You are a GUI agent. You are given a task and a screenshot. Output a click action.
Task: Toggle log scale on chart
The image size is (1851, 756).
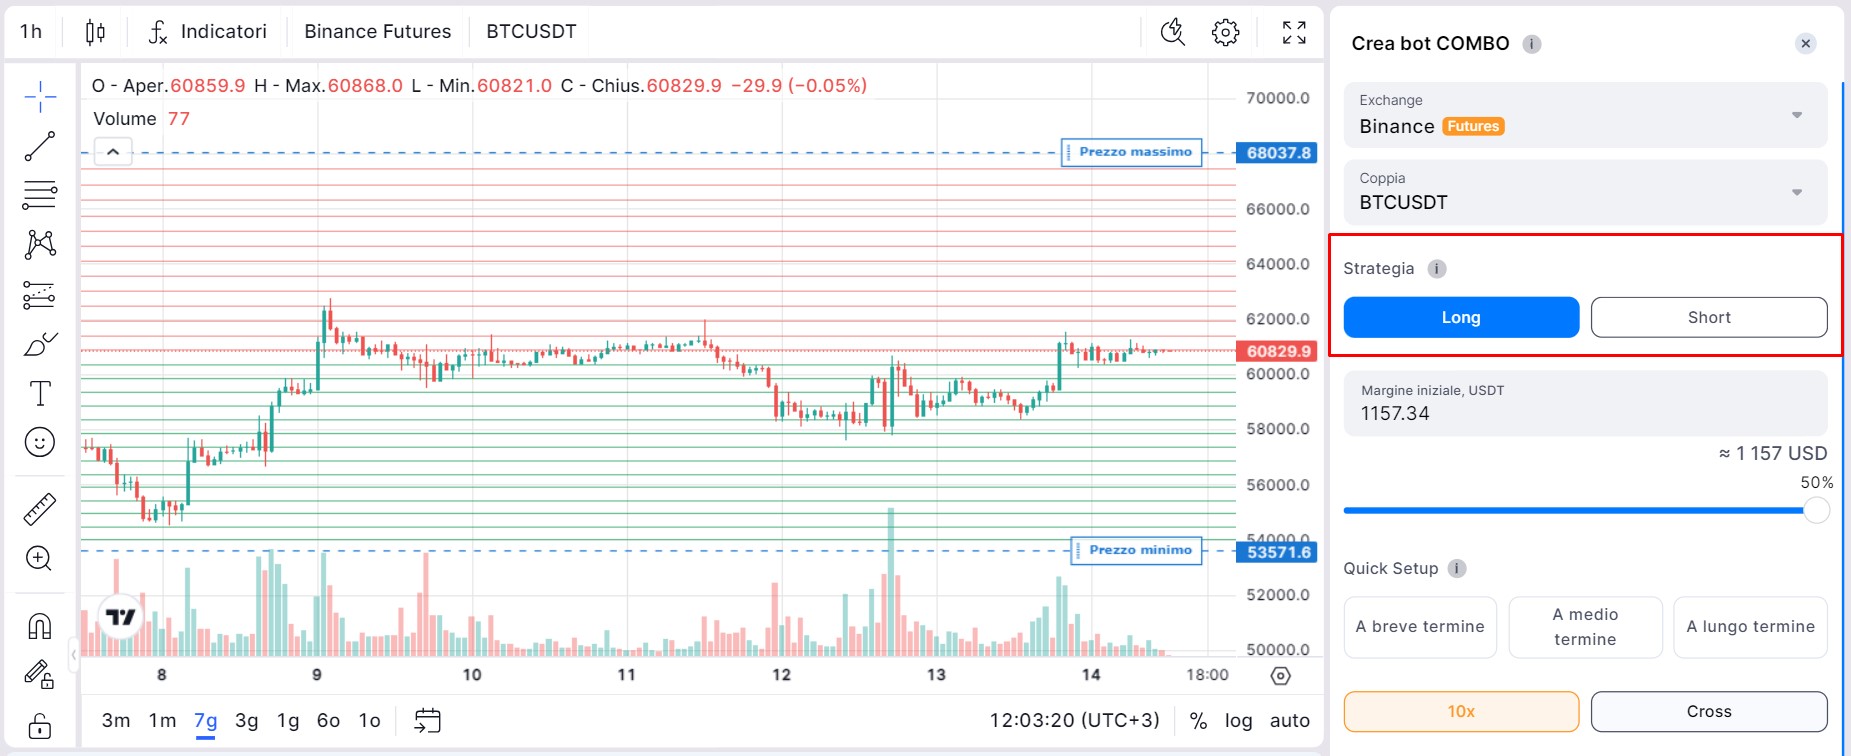coord(1238,720)
